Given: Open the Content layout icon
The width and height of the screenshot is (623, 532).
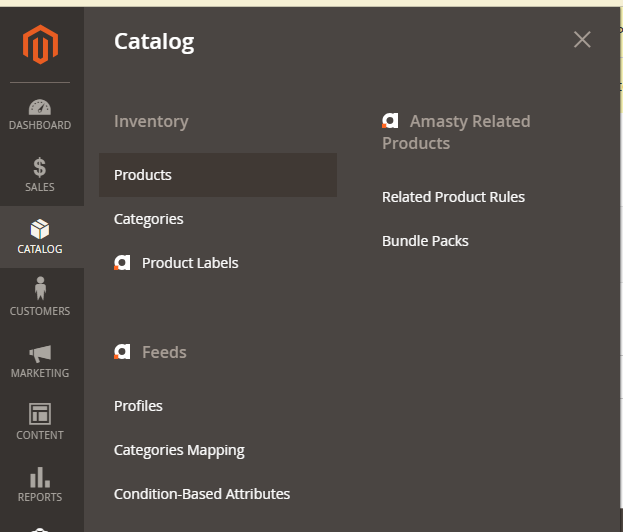Looking at the screenshot, I should coord(40,414).
